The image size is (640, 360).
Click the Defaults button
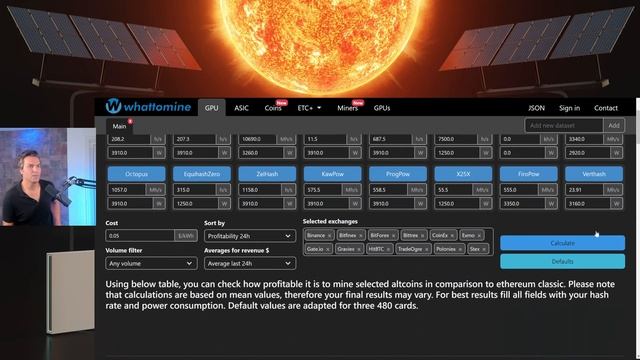[x=562, y=261]
